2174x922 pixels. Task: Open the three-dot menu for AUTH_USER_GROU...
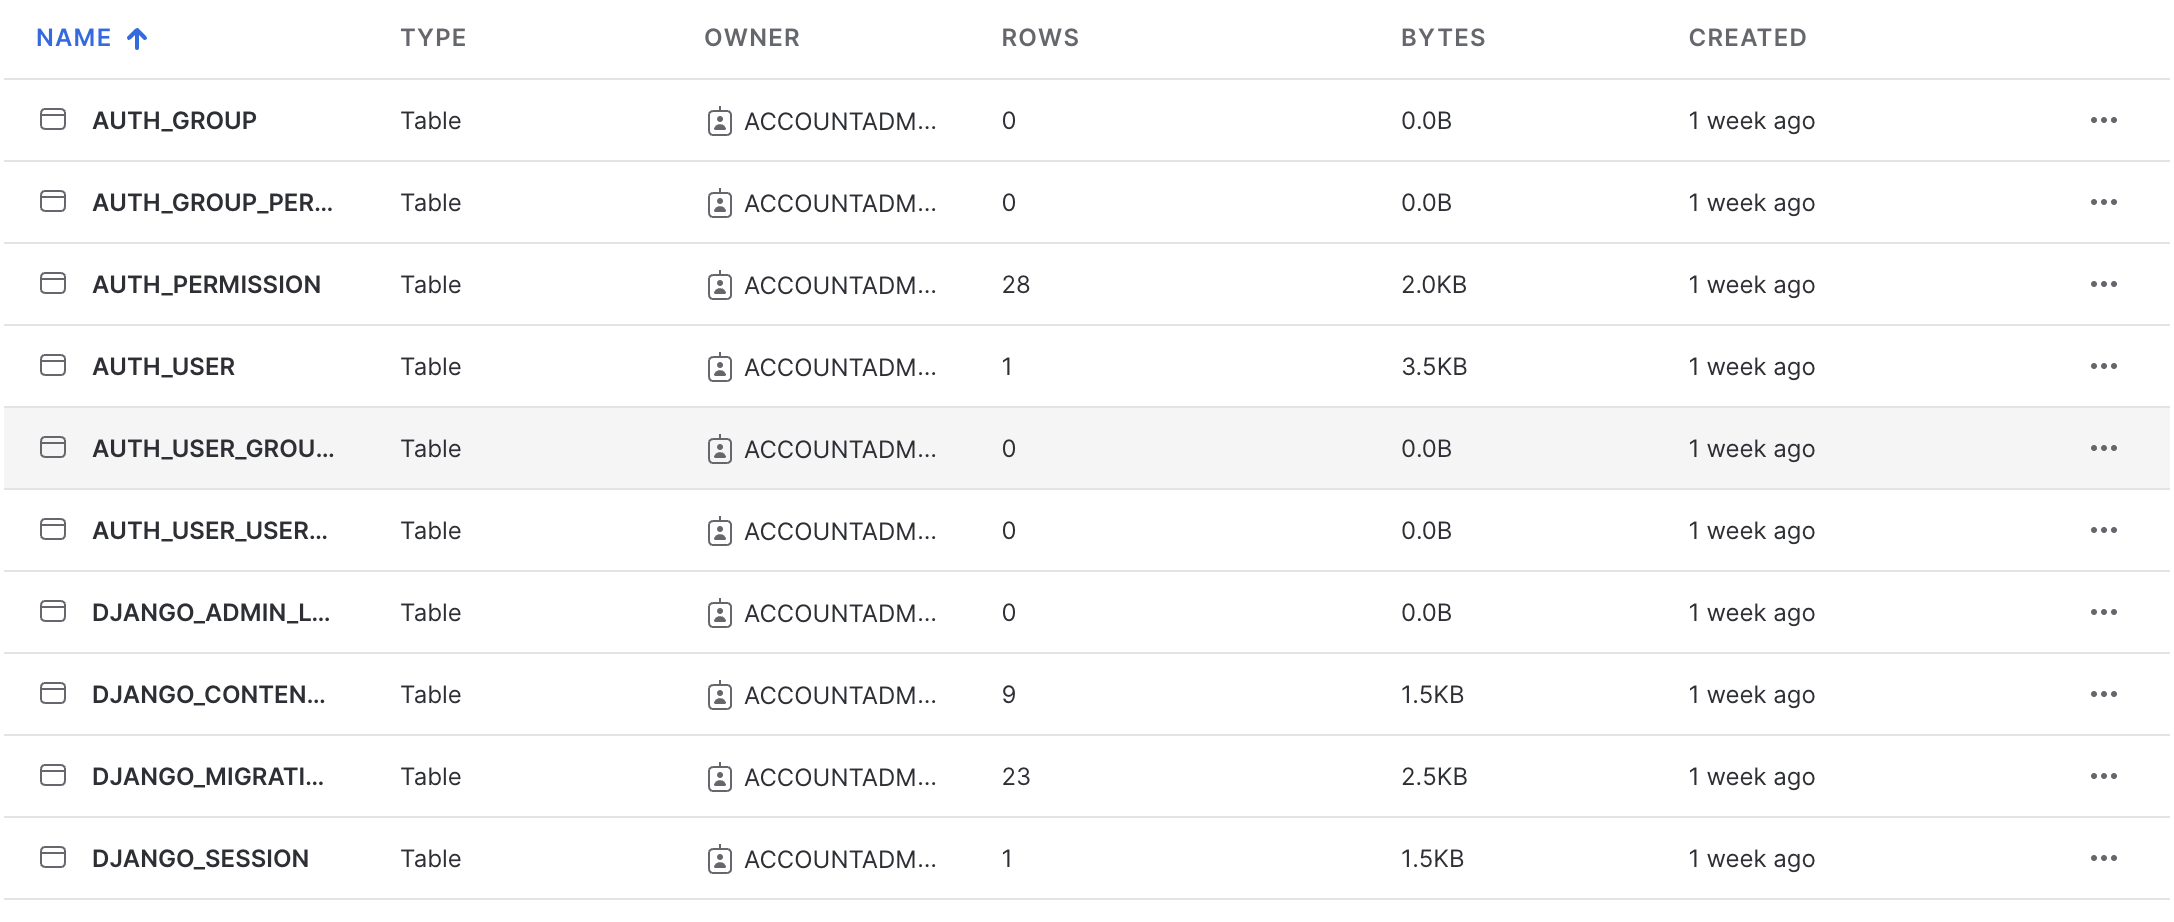2103,448
